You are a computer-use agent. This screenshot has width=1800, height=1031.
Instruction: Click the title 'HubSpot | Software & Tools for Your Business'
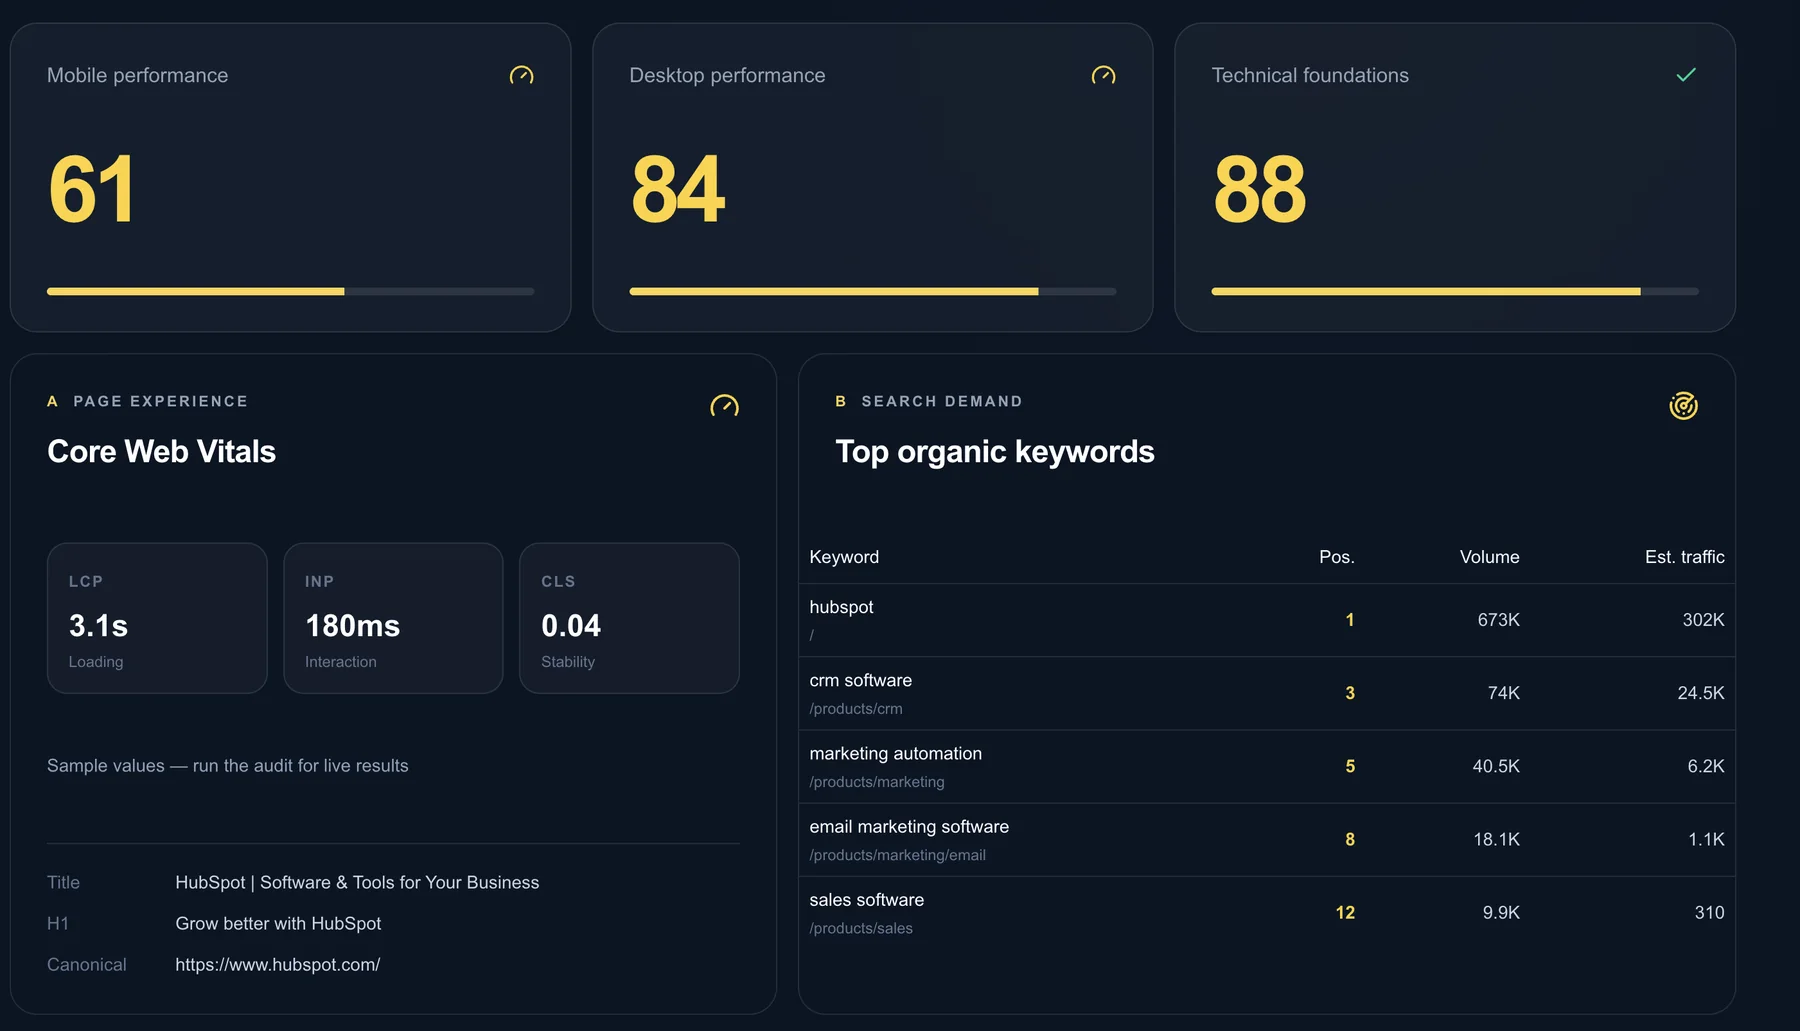357,883
